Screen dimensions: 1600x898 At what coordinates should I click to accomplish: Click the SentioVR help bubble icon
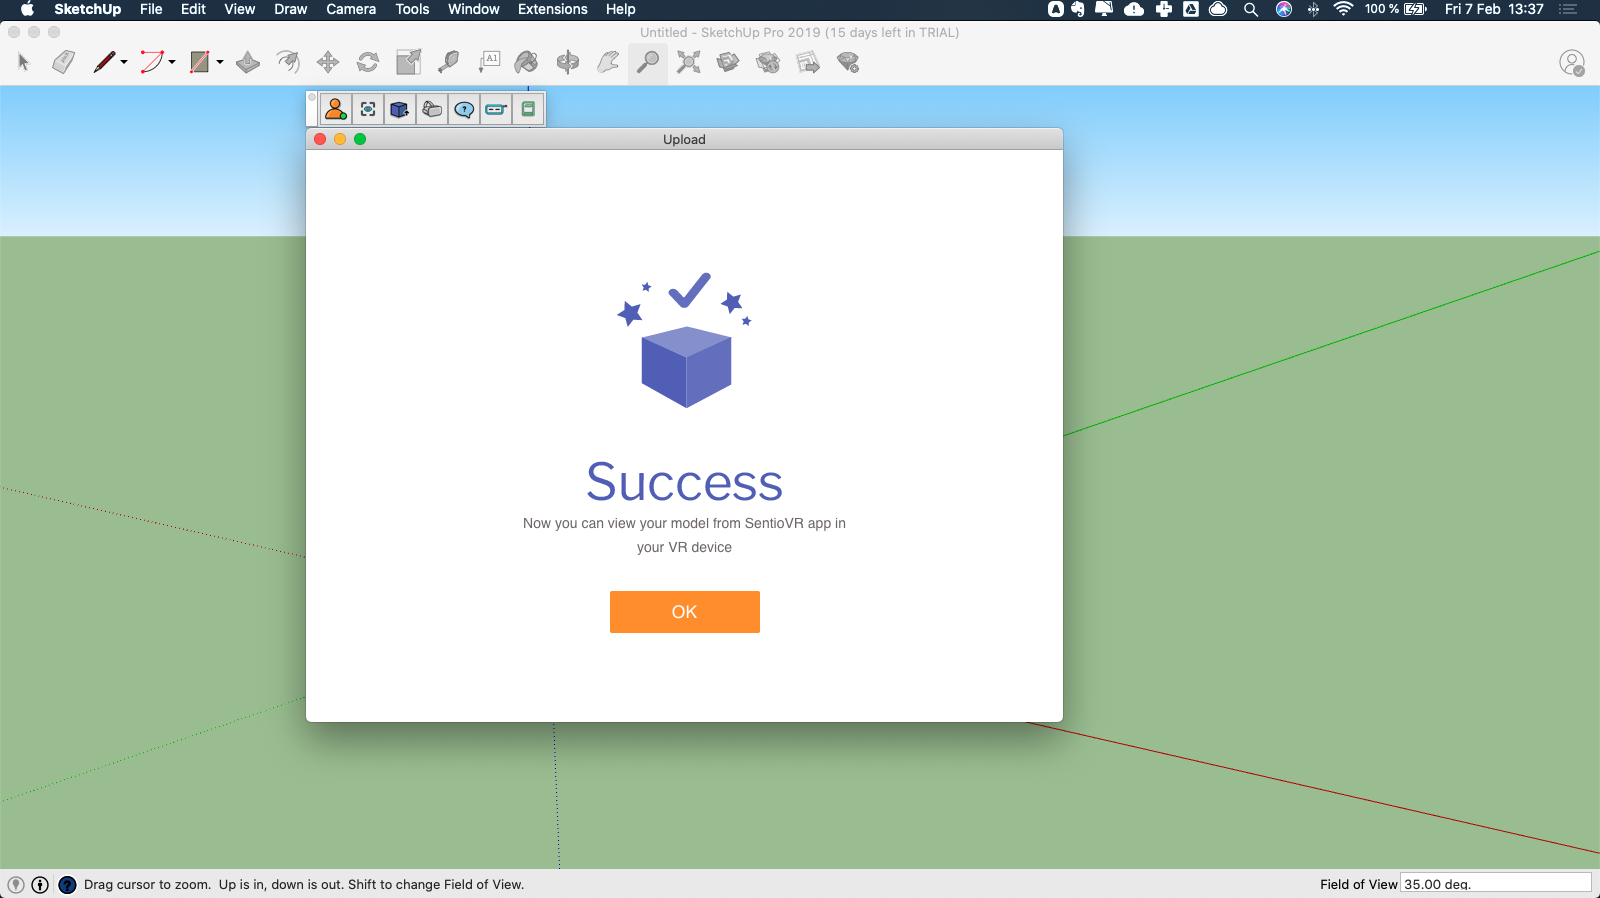click(464, 109)
